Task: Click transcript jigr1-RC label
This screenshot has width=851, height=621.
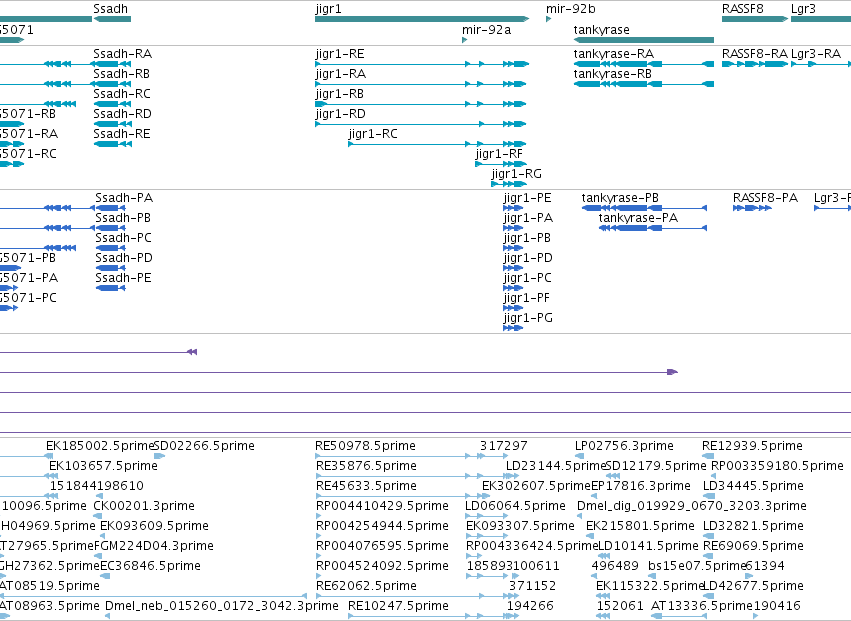Action: (x=373, y=134)
